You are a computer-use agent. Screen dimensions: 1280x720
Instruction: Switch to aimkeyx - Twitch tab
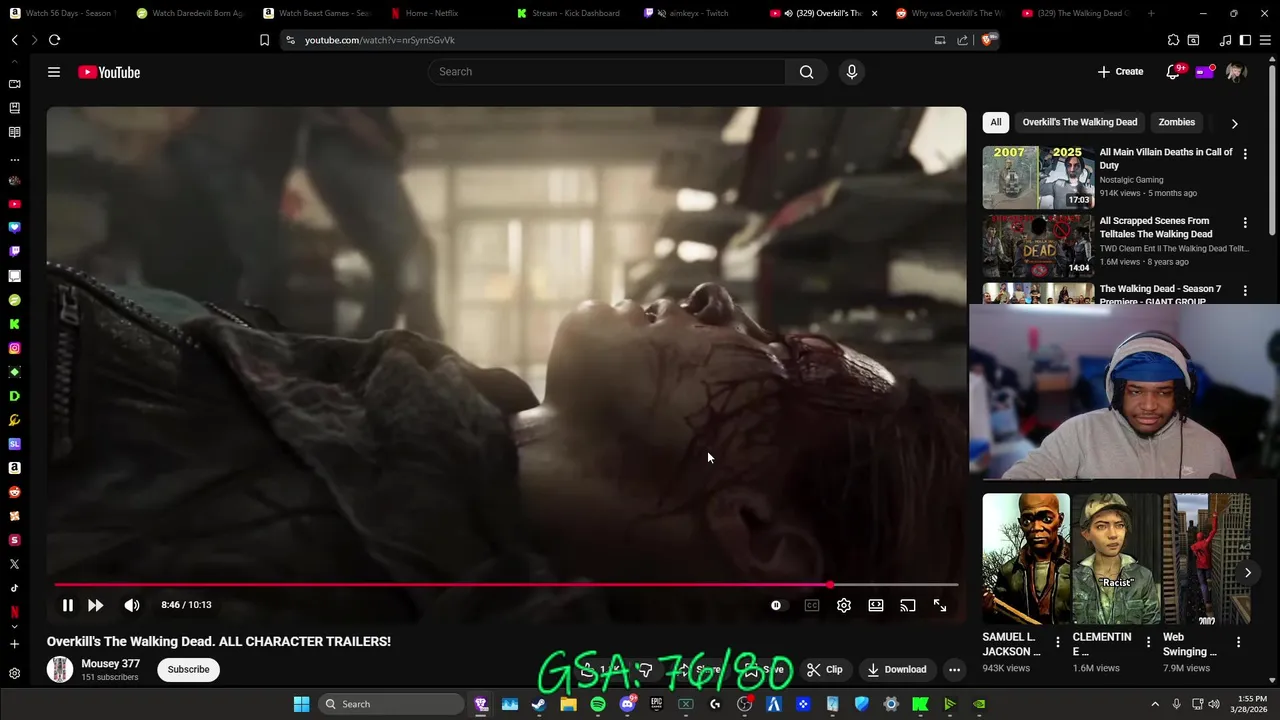point(697,13)
